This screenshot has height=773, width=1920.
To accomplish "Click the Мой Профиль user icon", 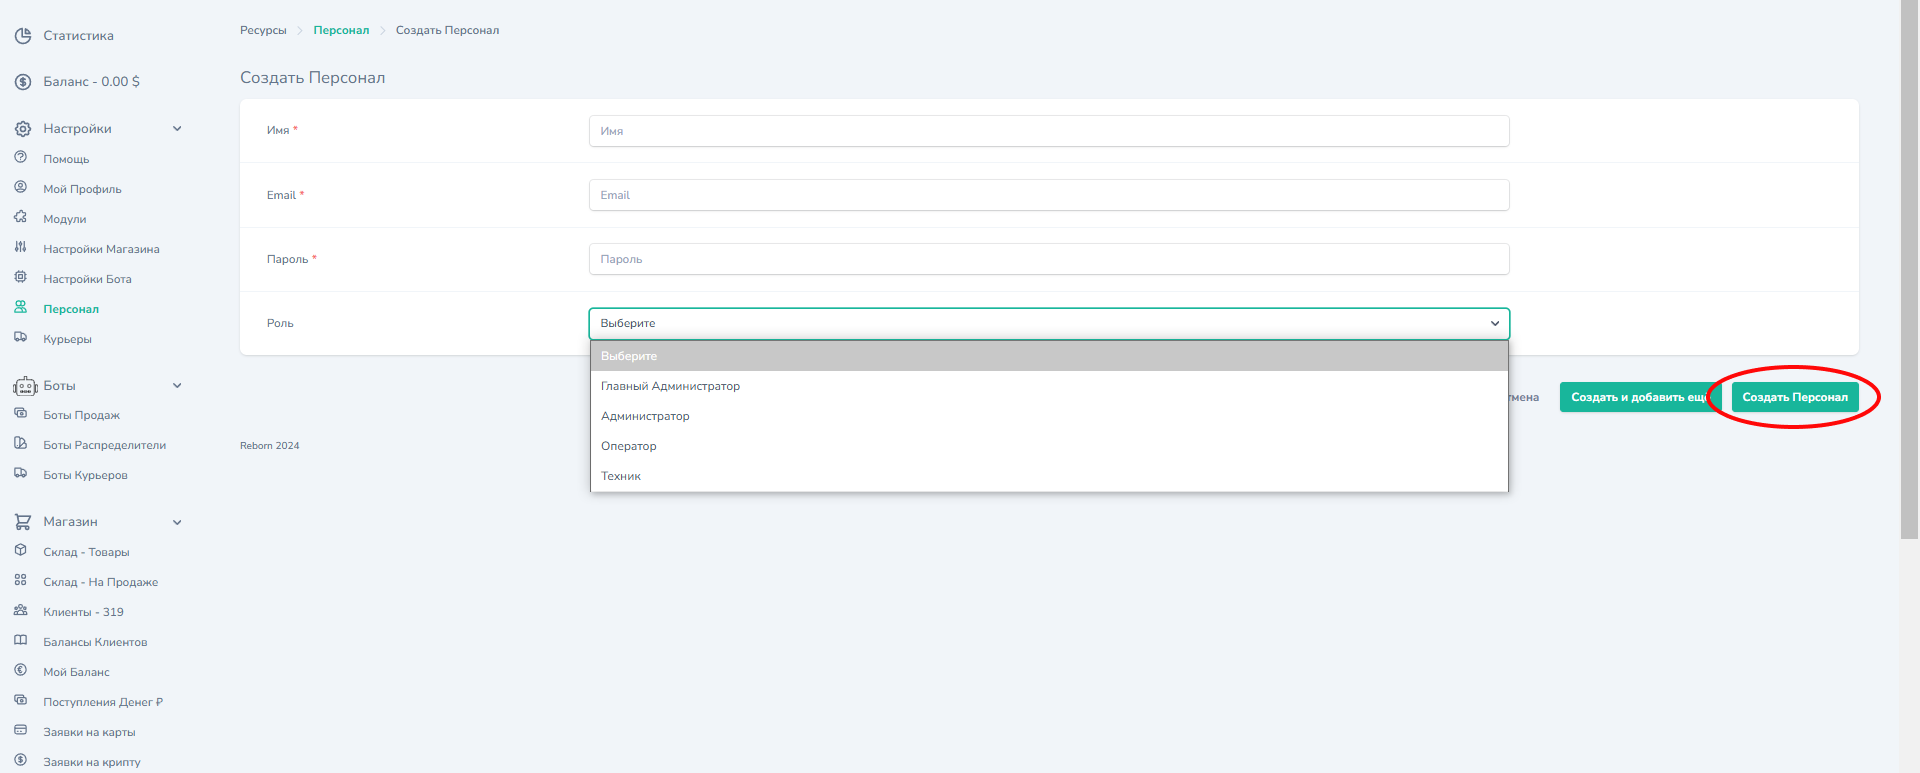I will pyautogui.click(x=20, y=187).
